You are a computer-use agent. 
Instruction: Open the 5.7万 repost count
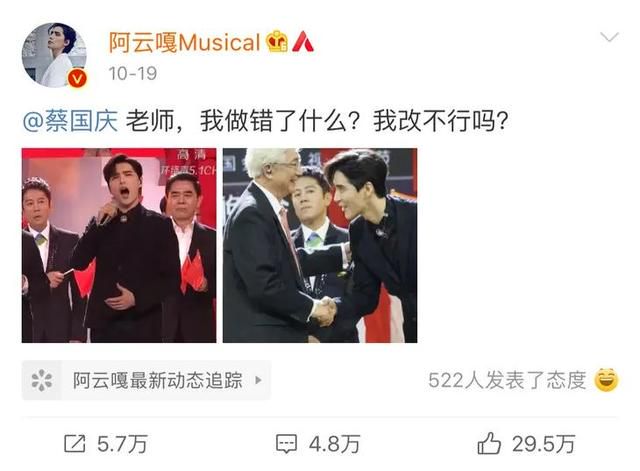click(x=122, y=444)
